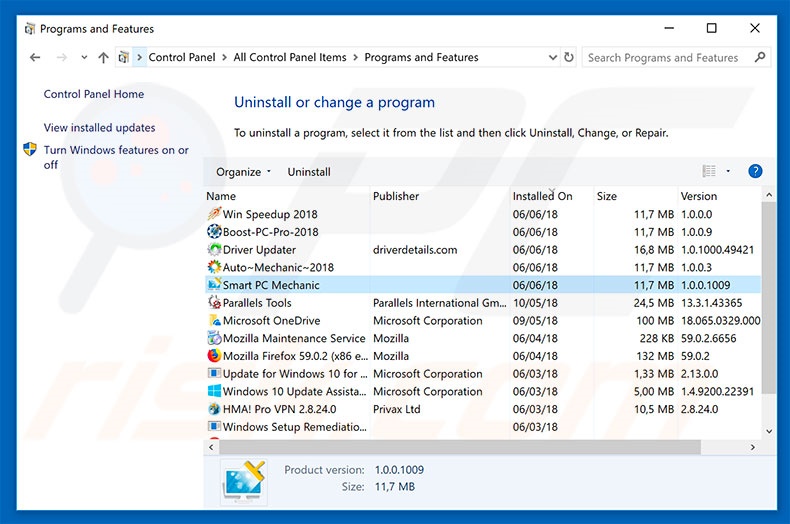Open help with the blue question mark icon
Image resolution: width=790 pixels, height=524 pixels.
point(755,171)
